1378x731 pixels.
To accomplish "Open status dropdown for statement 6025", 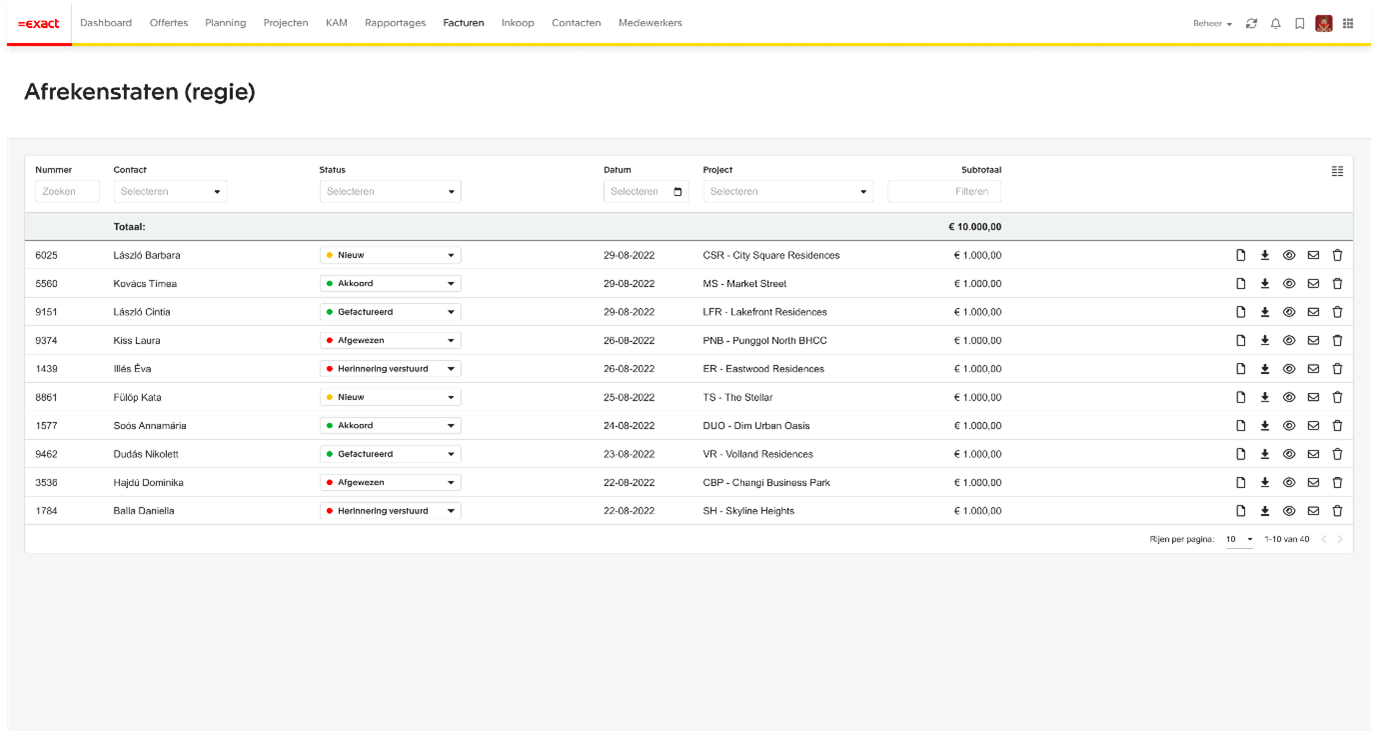I will [x=390, y=255].
